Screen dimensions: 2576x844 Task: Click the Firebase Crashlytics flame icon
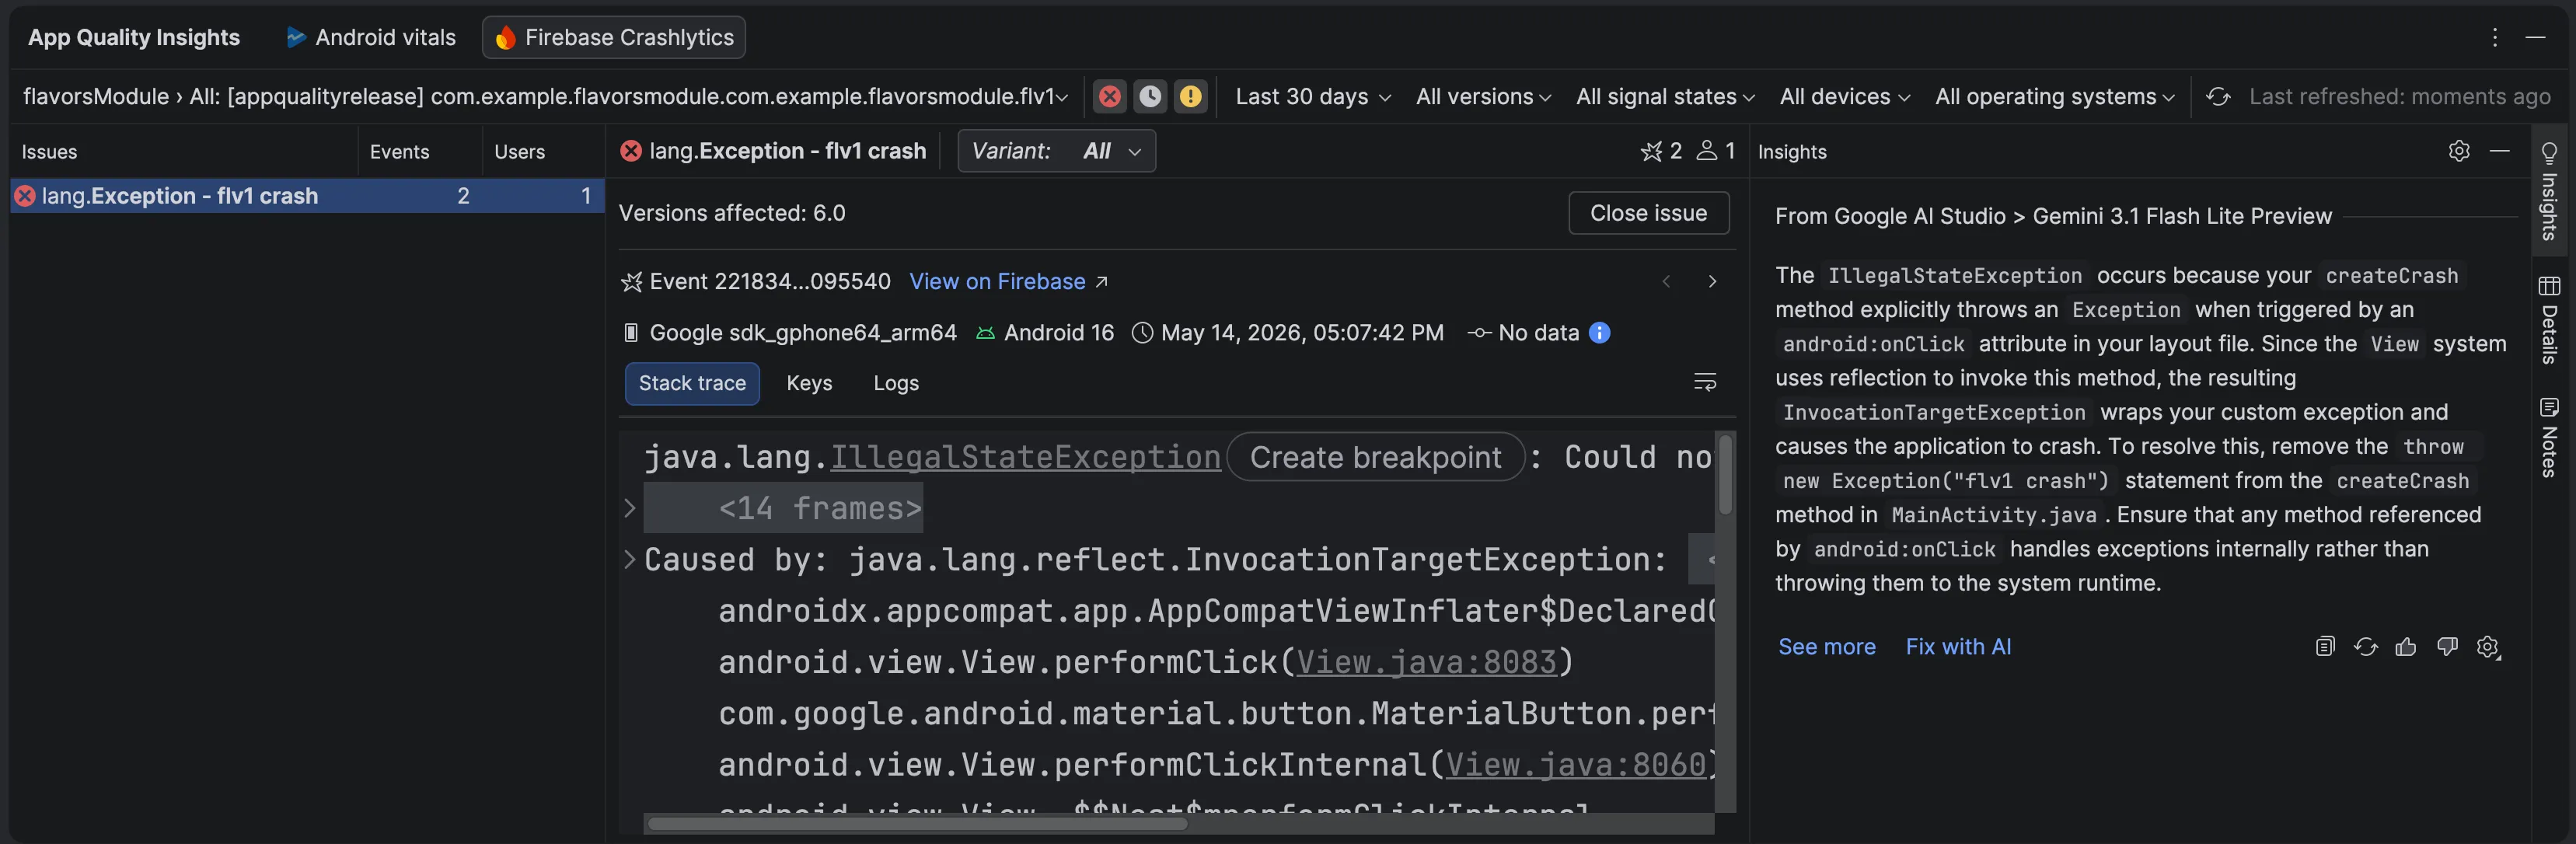505,38
